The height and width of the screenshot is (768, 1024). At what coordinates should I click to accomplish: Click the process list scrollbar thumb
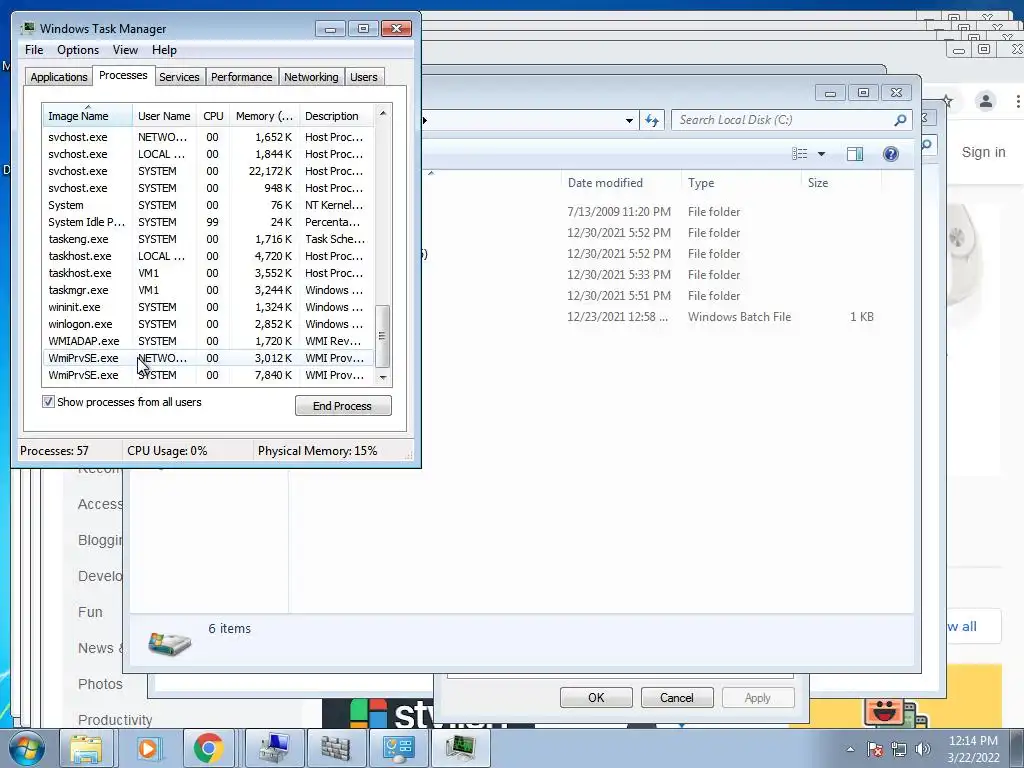click(x=383, y=336)
